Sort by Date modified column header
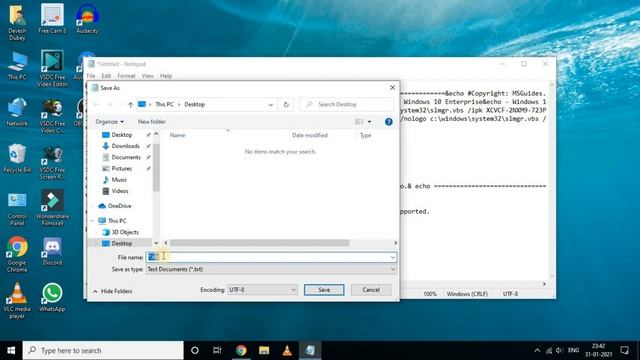Image resolution: width=640 pixels, height=360 pixels. click(x=310, y=136)
